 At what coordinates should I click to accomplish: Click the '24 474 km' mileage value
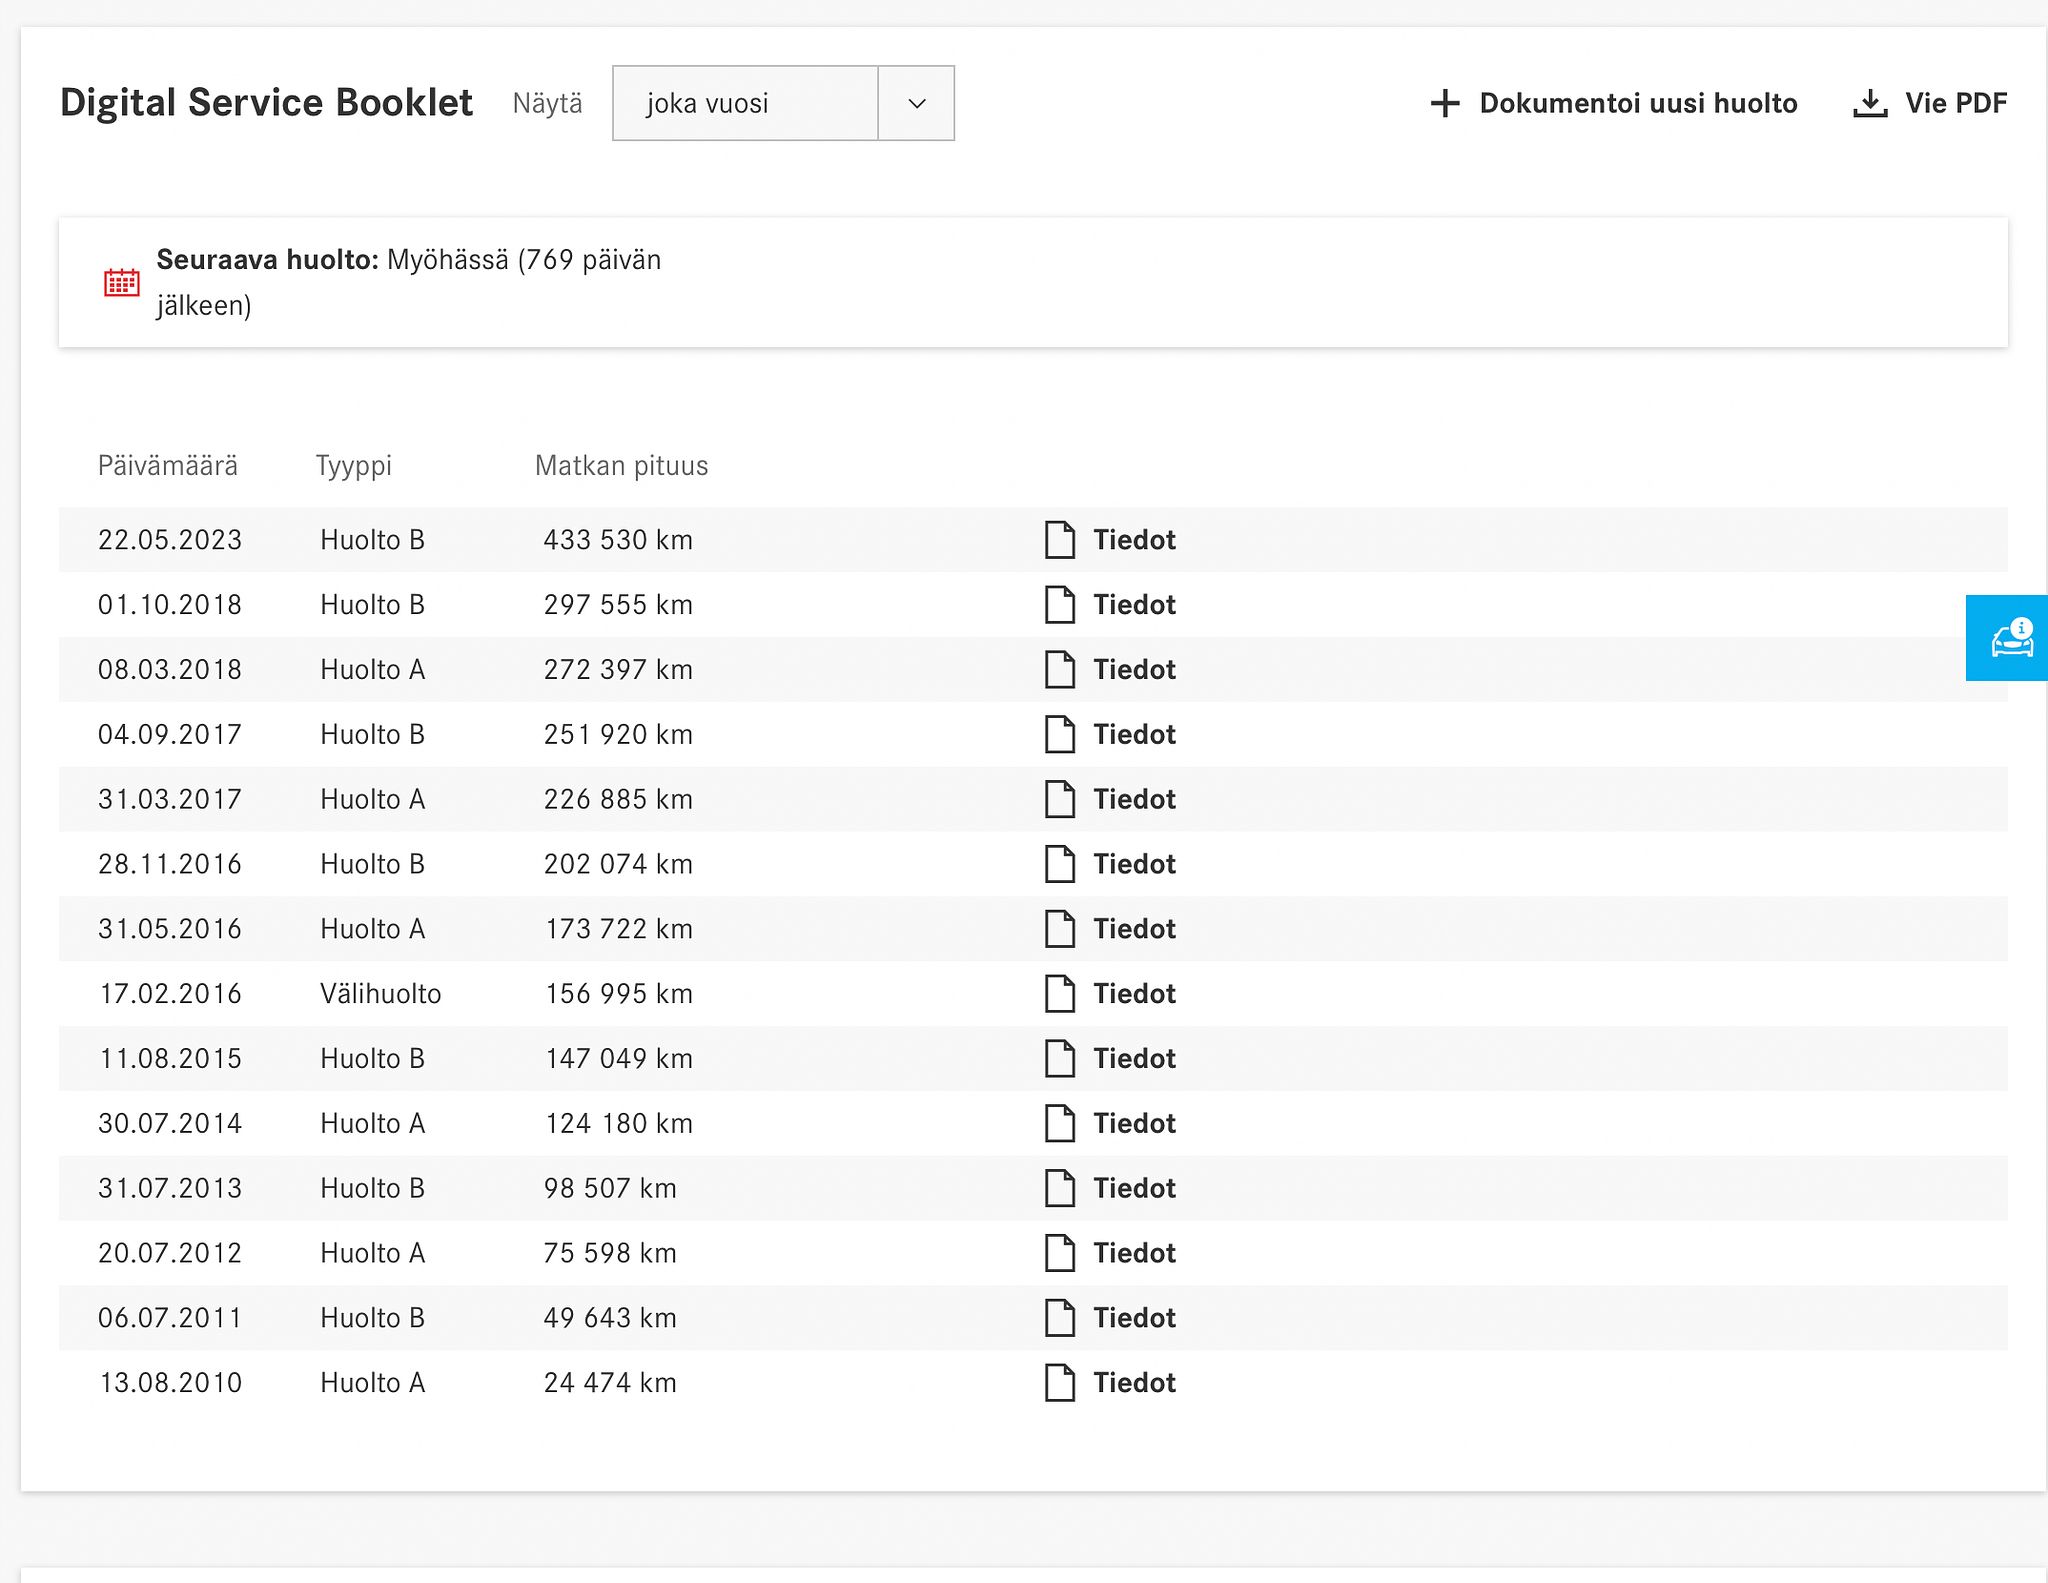[610, 1383]
